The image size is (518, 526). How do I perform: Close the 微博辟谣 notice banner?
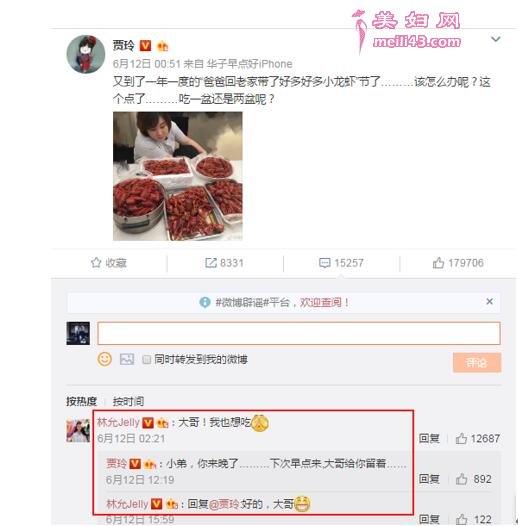pyautogui.click(x=489, y=301)
